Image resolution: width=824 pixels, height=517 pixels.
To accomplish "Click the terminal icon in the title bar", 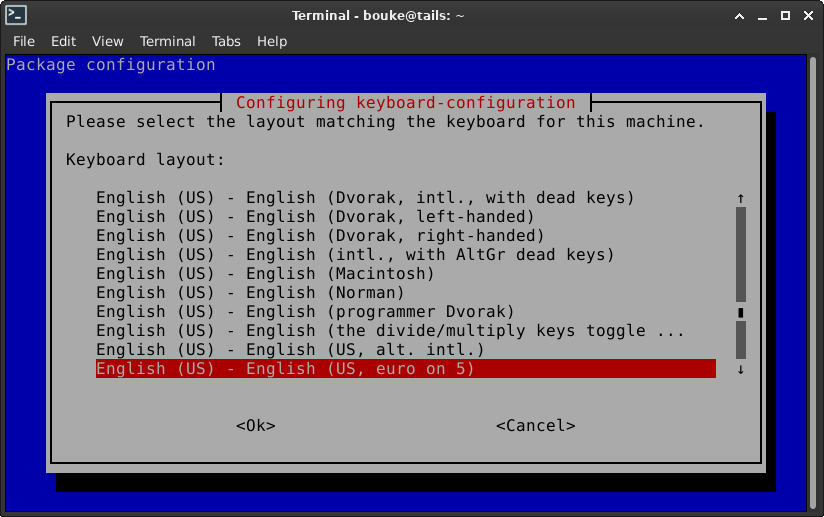I will click(16, 15).
